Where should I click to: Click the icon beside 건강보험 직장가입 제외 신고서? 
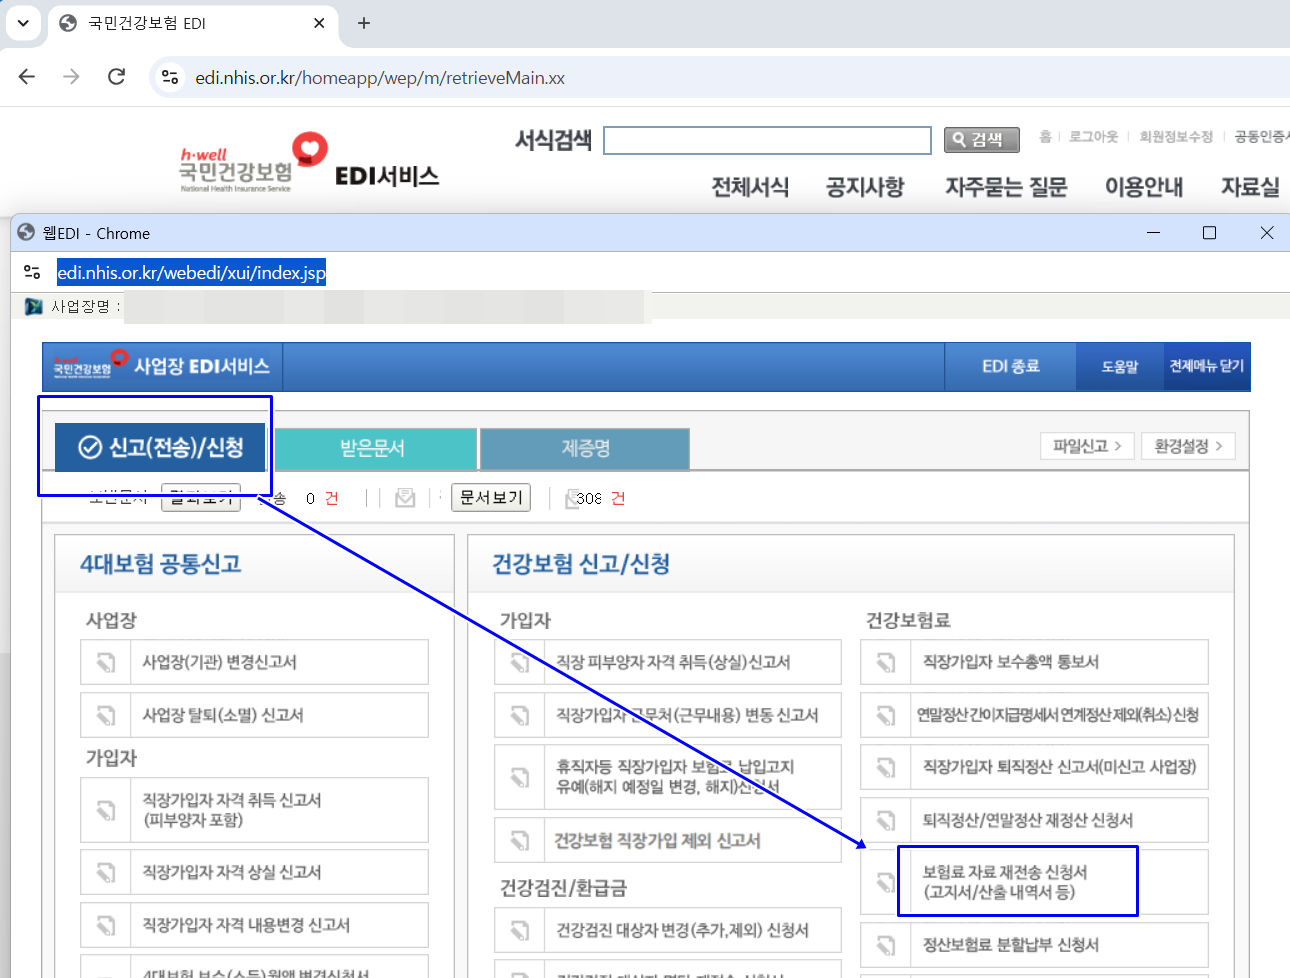pos(519,840)
